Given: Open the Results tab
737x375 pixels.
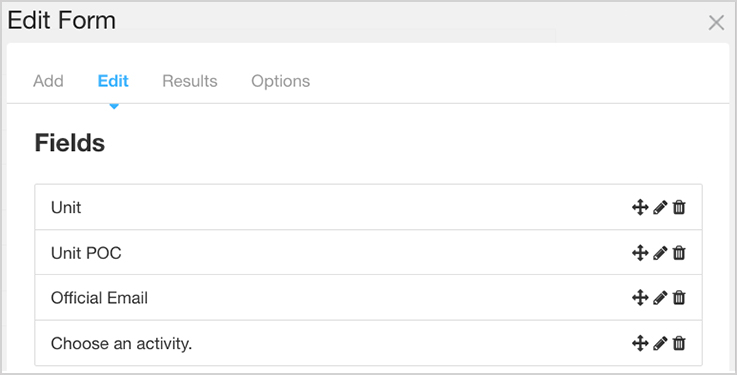Looking at the screenshot, I should pyautogui.click(x=190, y=81).
